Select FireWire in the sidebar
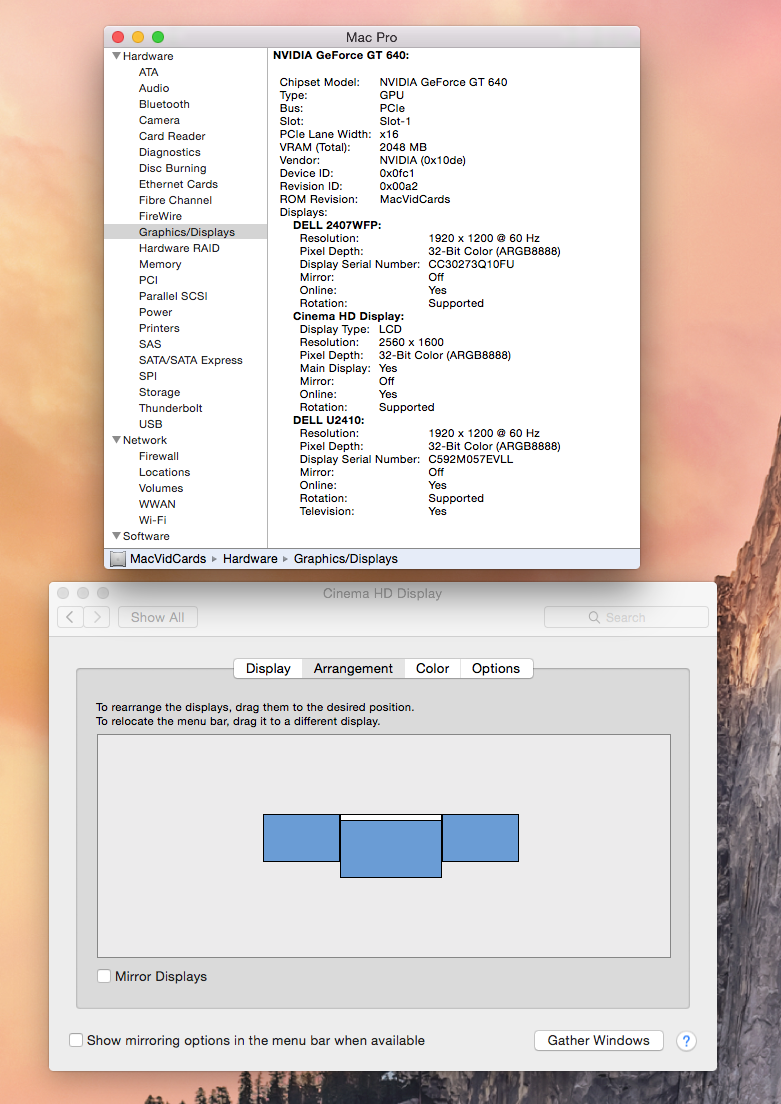The height and width of the screenshot is (1104, 781). point(161,216)
